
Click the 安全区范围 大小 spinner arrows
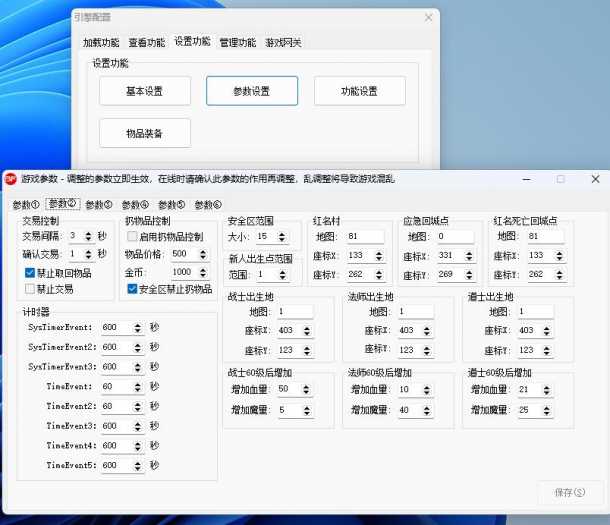pos(283,237)
